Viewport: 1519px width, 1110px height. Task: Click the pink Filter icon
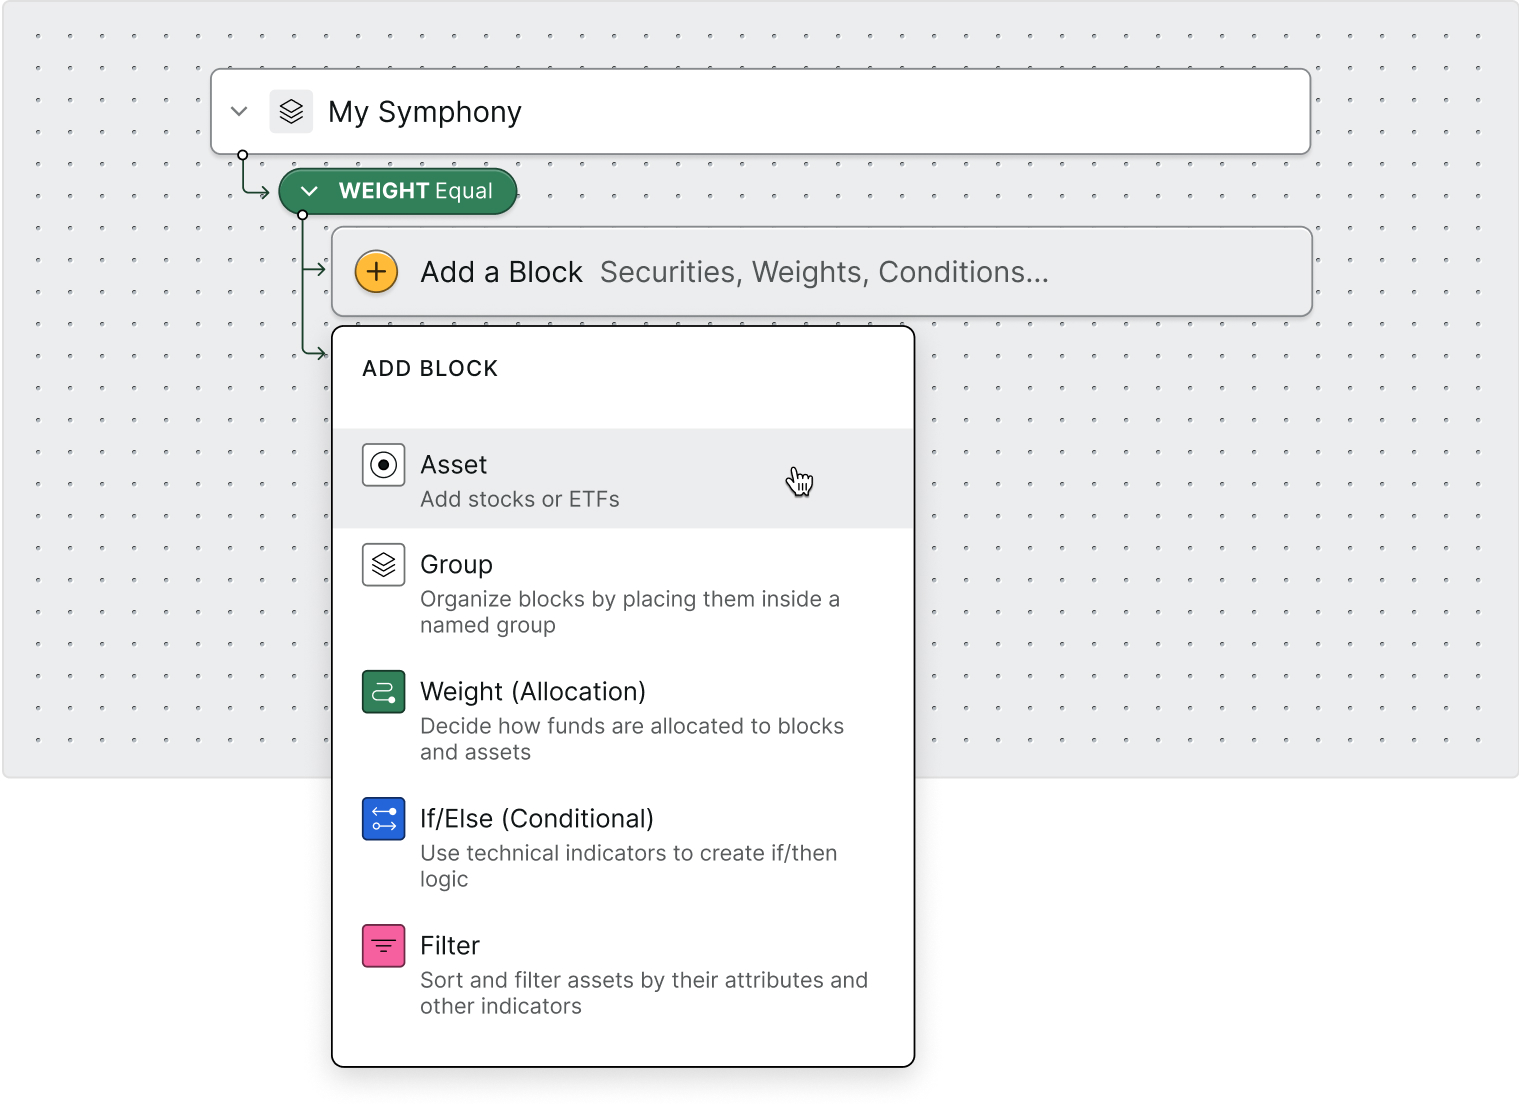384,946
